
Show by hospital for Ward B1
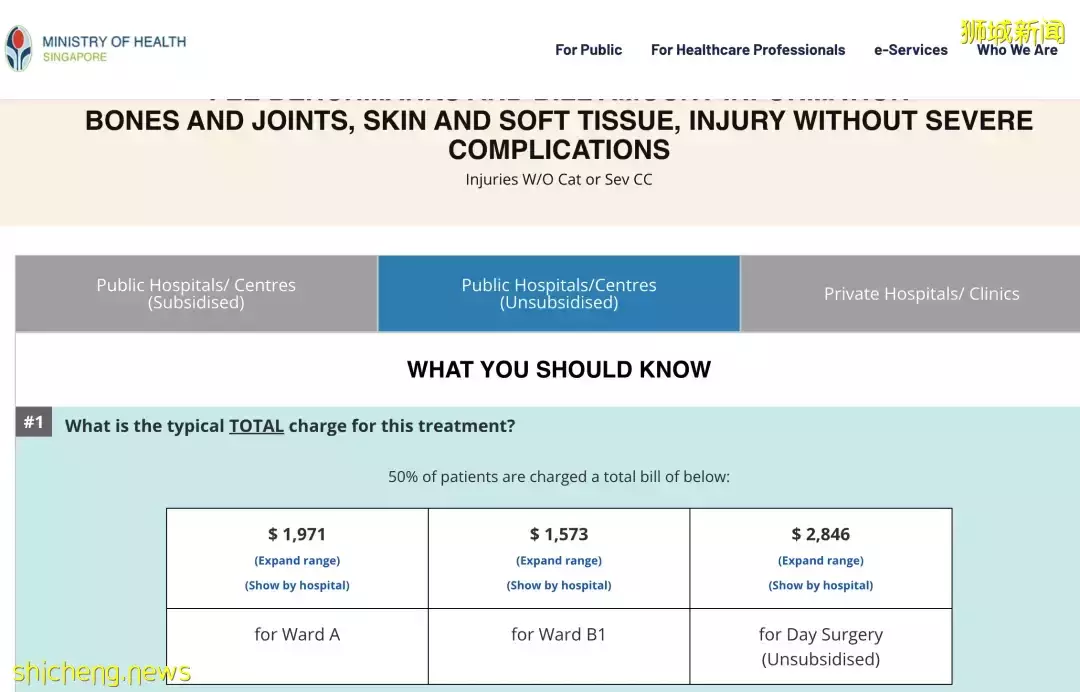pos(558,586)
